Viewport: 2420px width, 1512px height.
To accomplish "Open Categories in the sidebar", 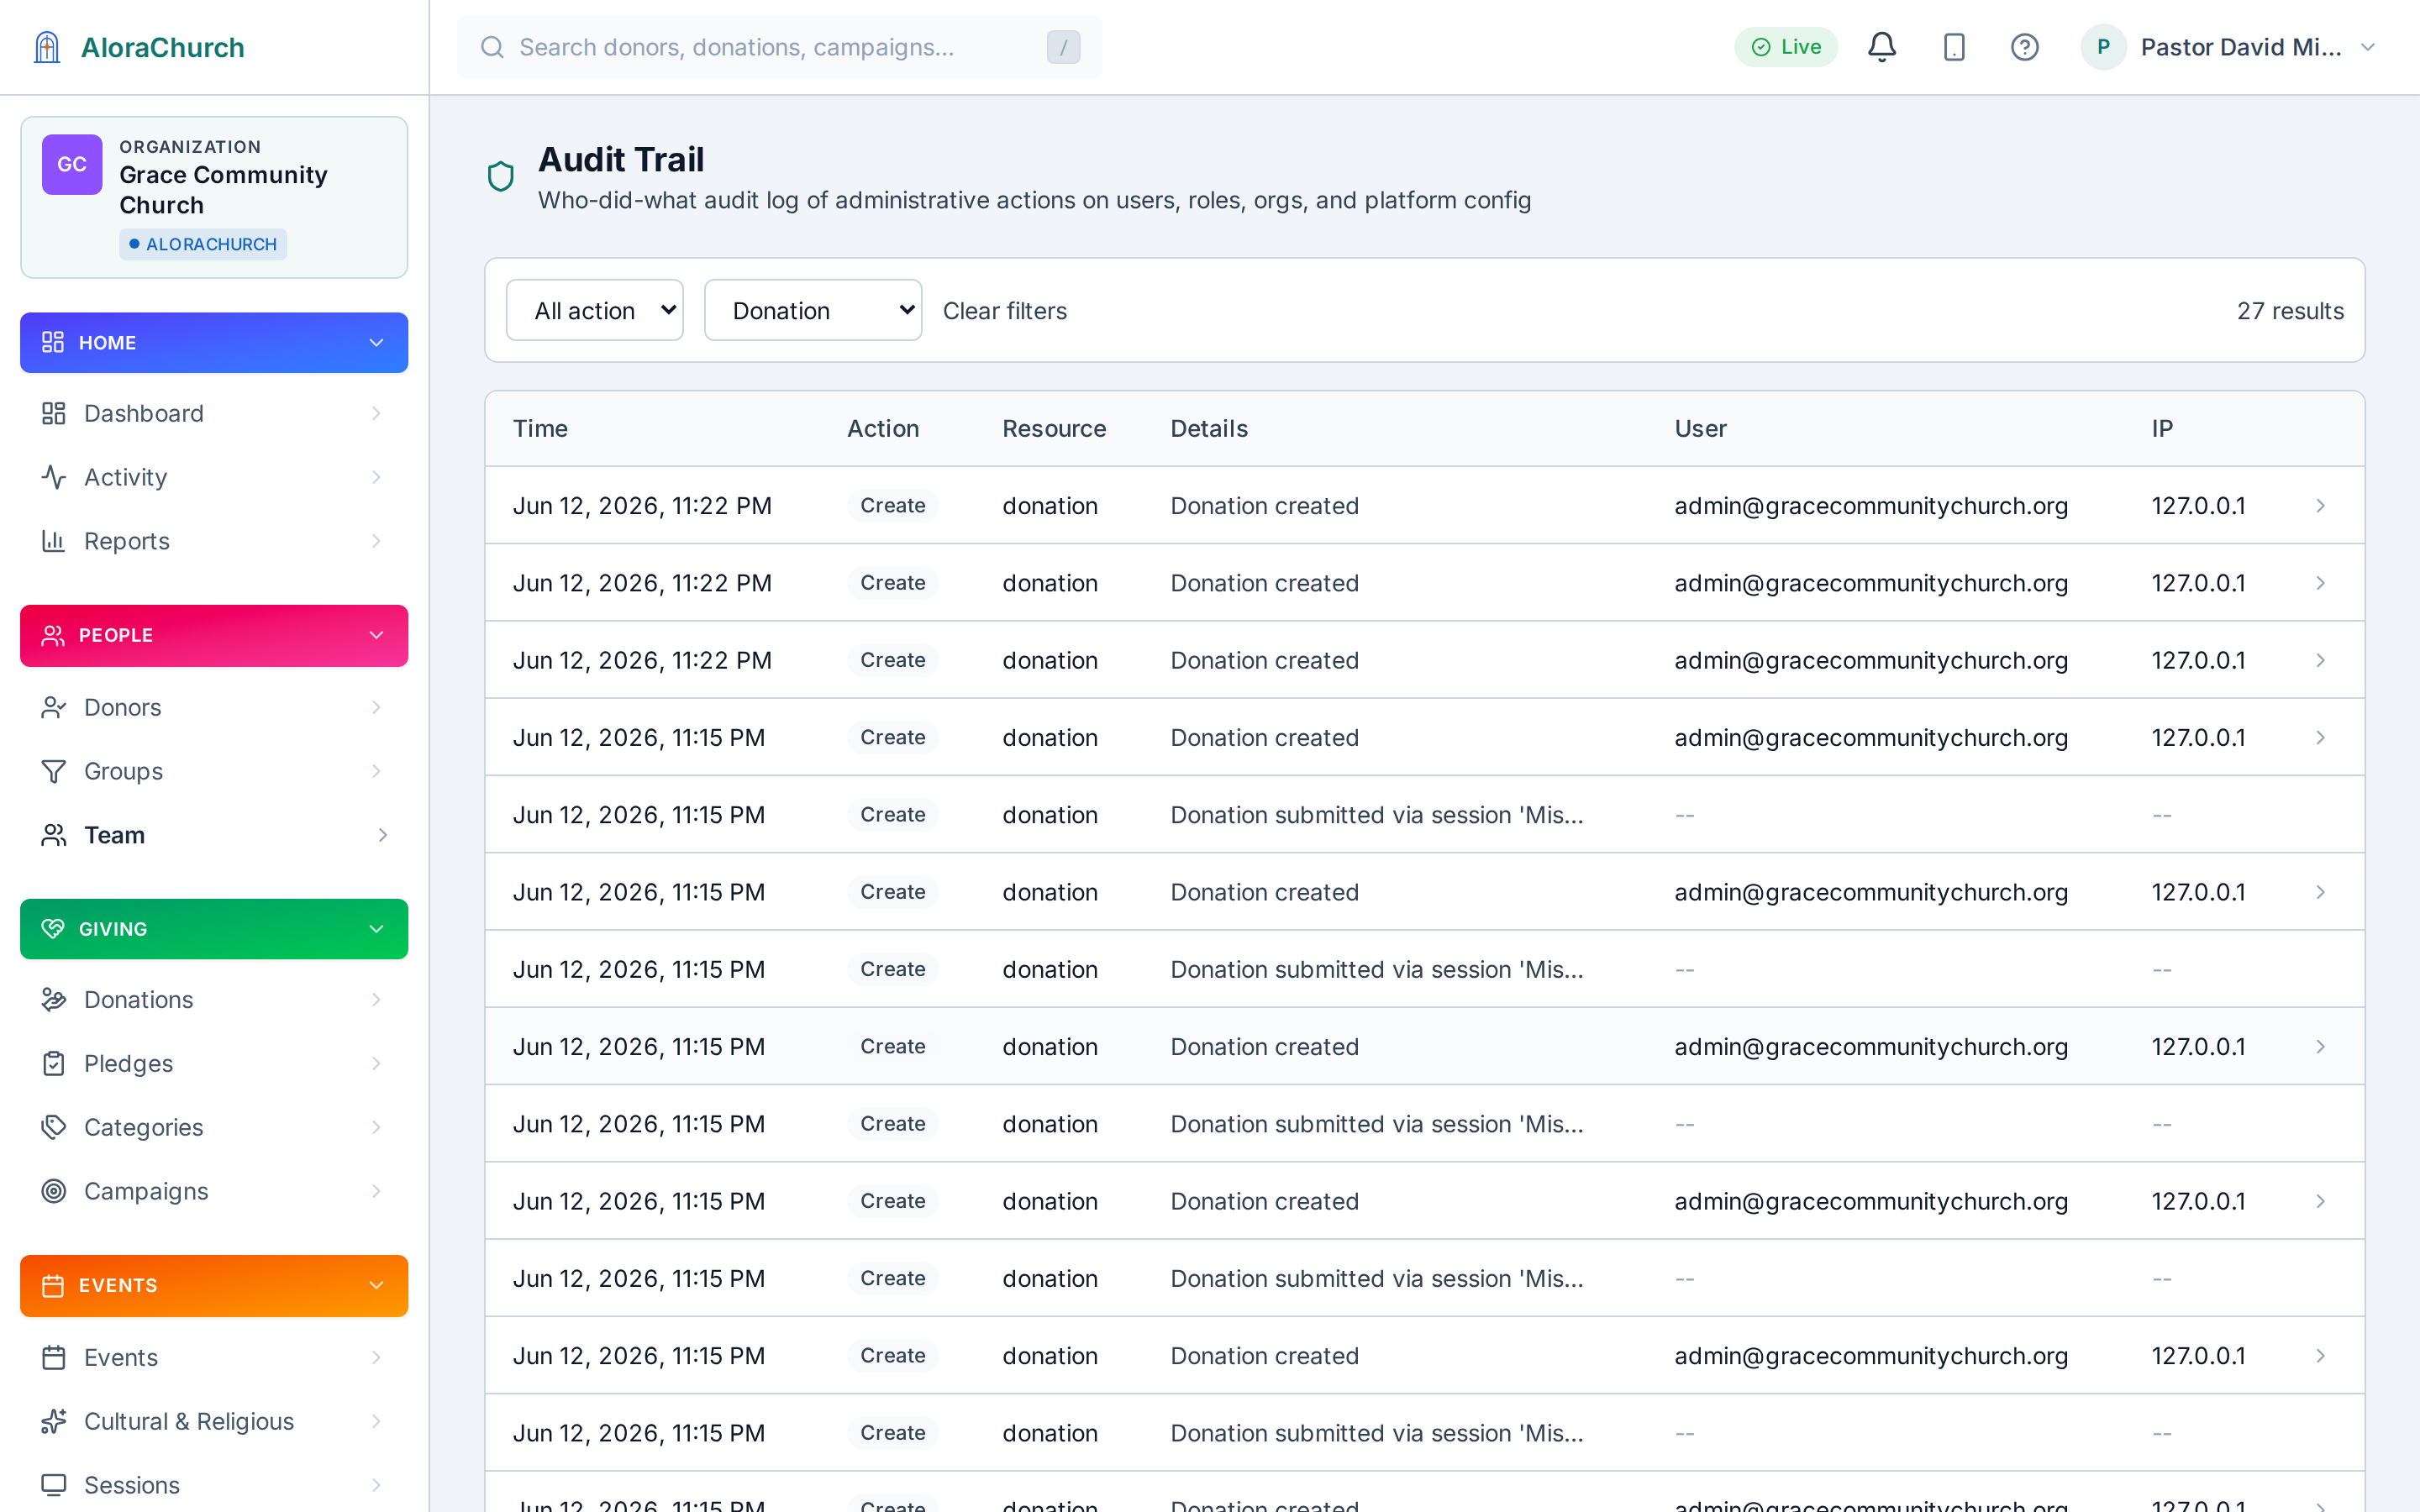I will 214,1128.
